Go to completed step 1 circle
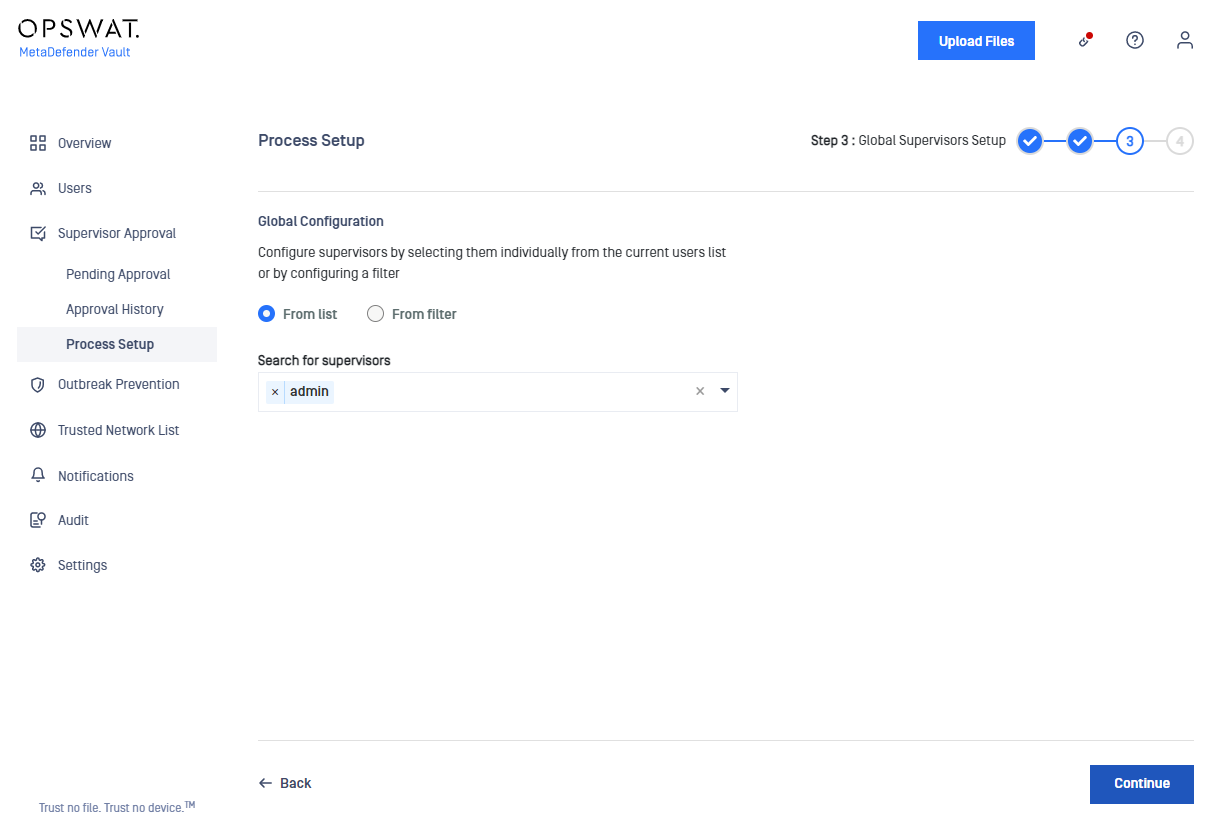Image resolution: width=1215 pixels, height=824 pixels. pos(1030,141)
